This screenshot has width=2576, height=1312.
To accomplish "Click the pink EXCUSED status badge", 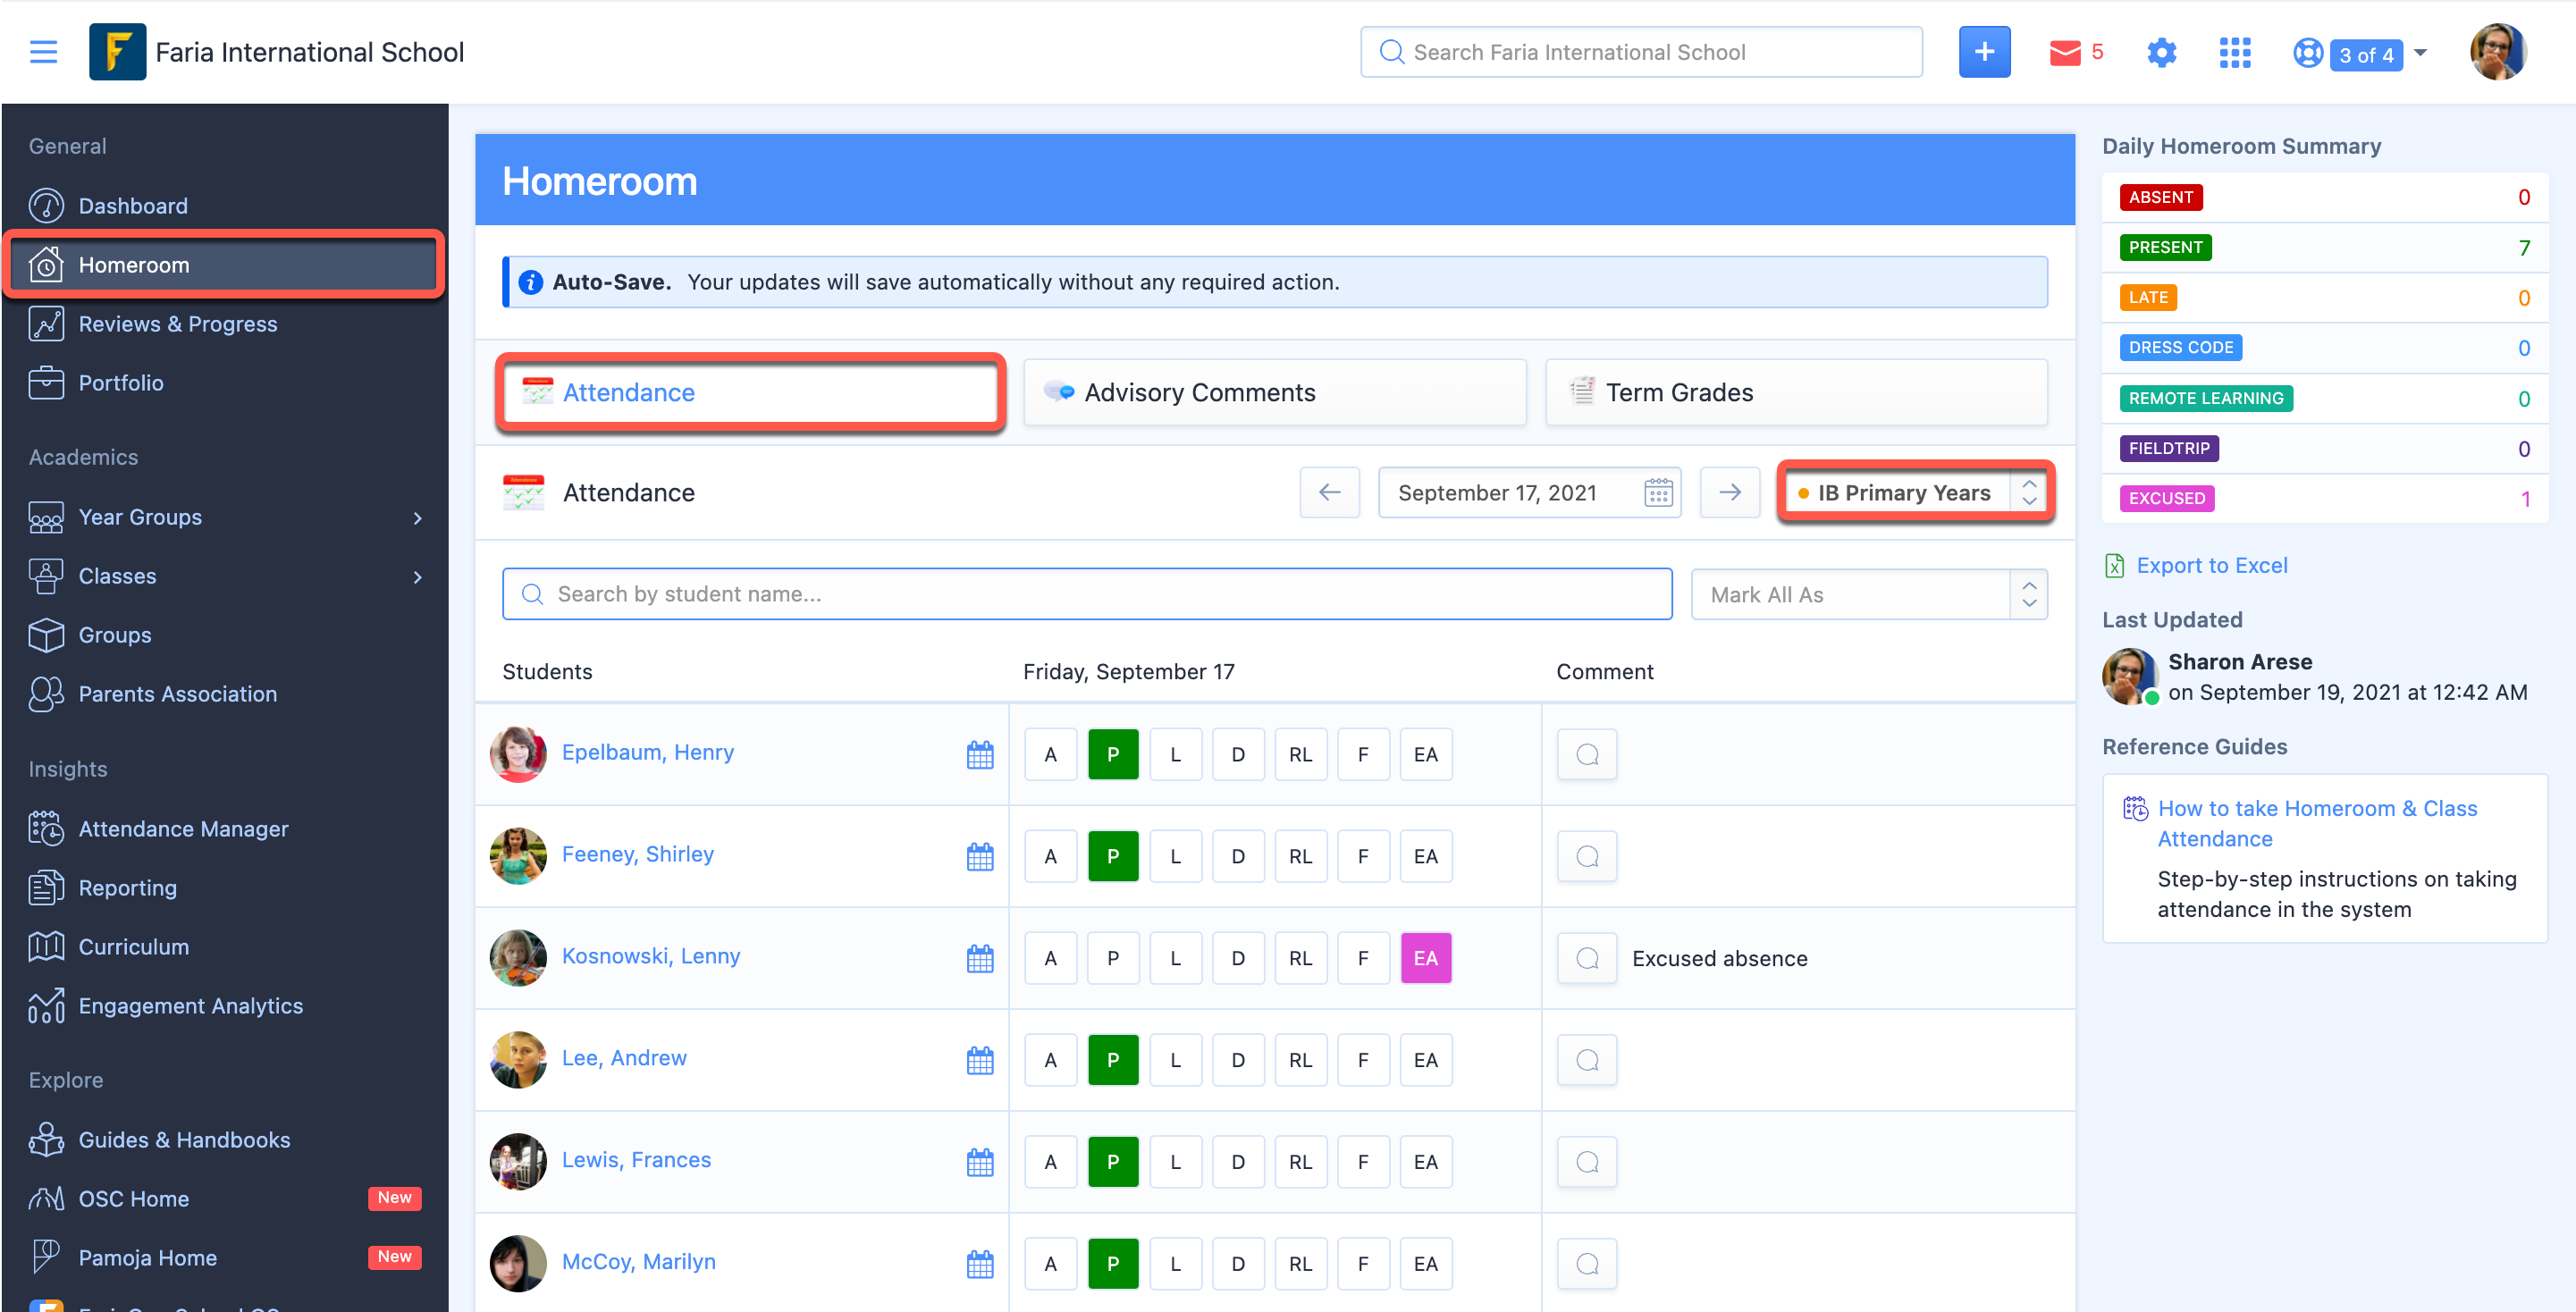I will (2166, 499).
